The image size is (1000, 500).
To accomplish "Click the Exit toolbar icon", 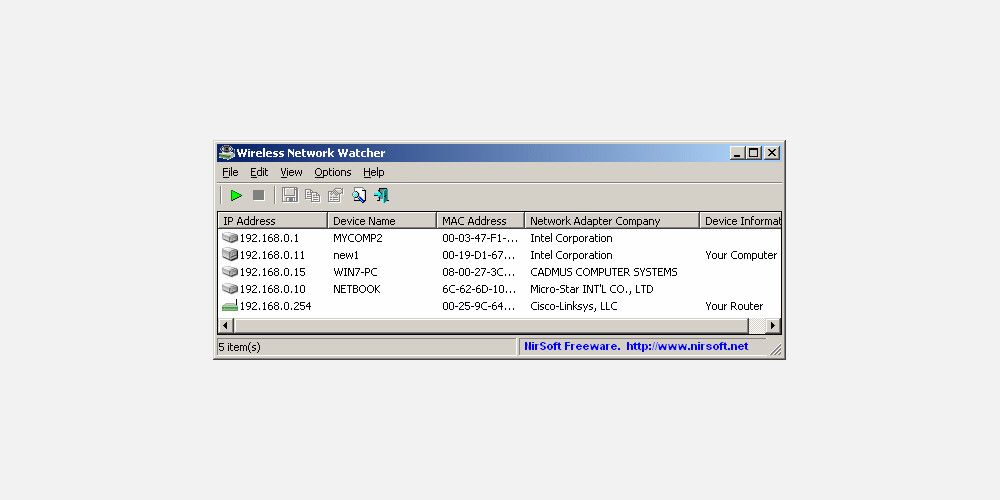I will tap(382, 195).
